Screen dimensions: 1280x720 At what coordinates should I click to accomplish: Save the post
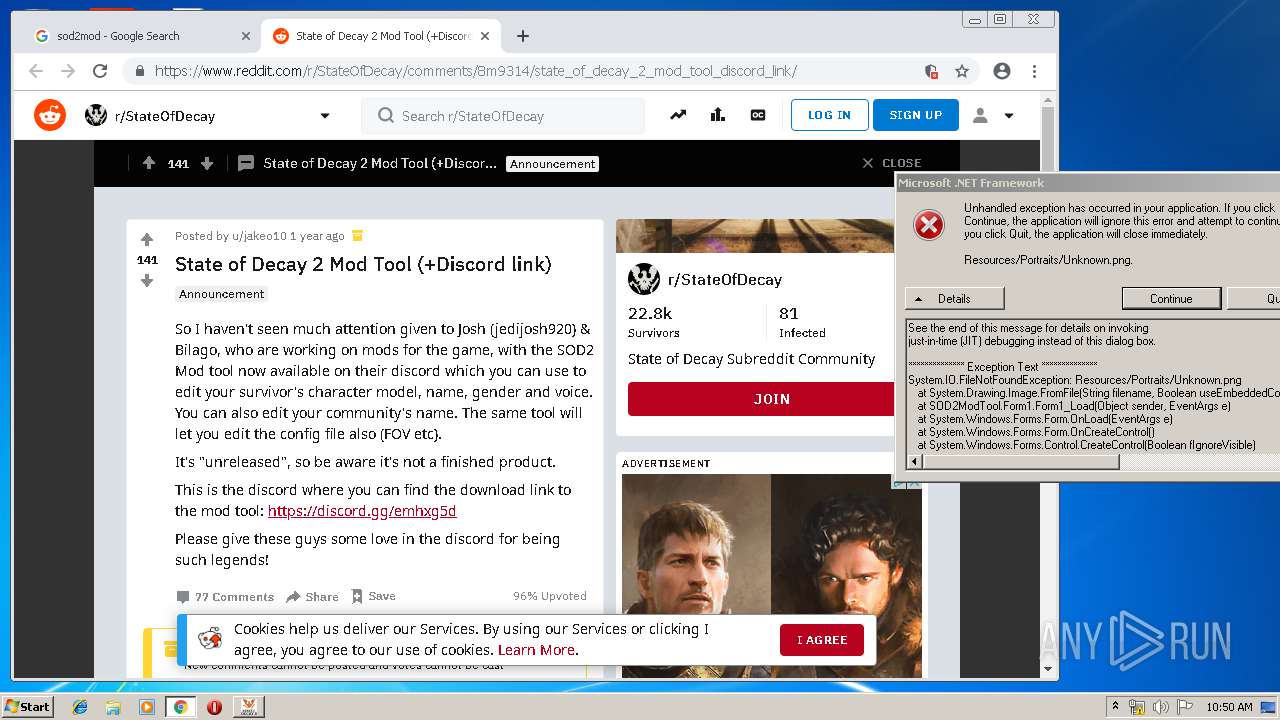(373, 596)
